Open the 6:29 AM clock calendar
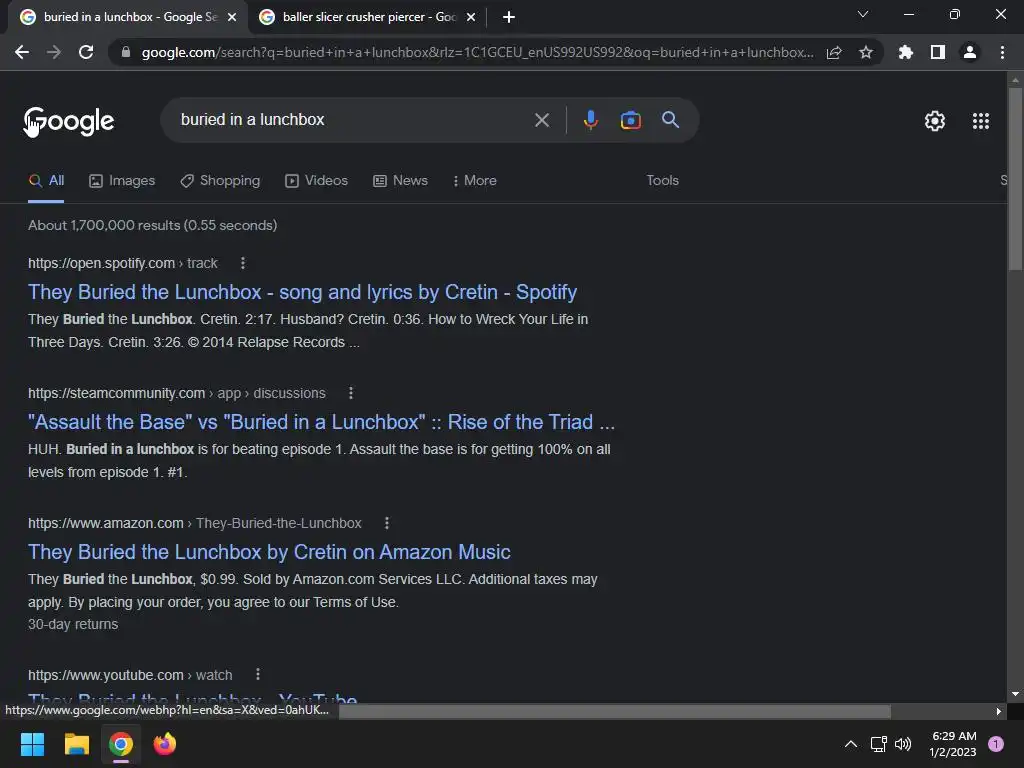 pos(953,744)
